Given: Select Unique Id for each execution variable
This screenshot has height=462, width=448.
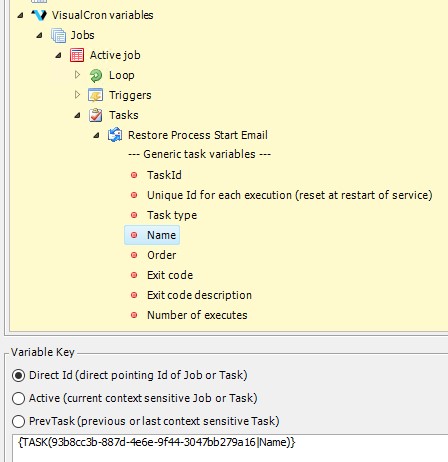Looking at the screenshot, I should (290, 195).
